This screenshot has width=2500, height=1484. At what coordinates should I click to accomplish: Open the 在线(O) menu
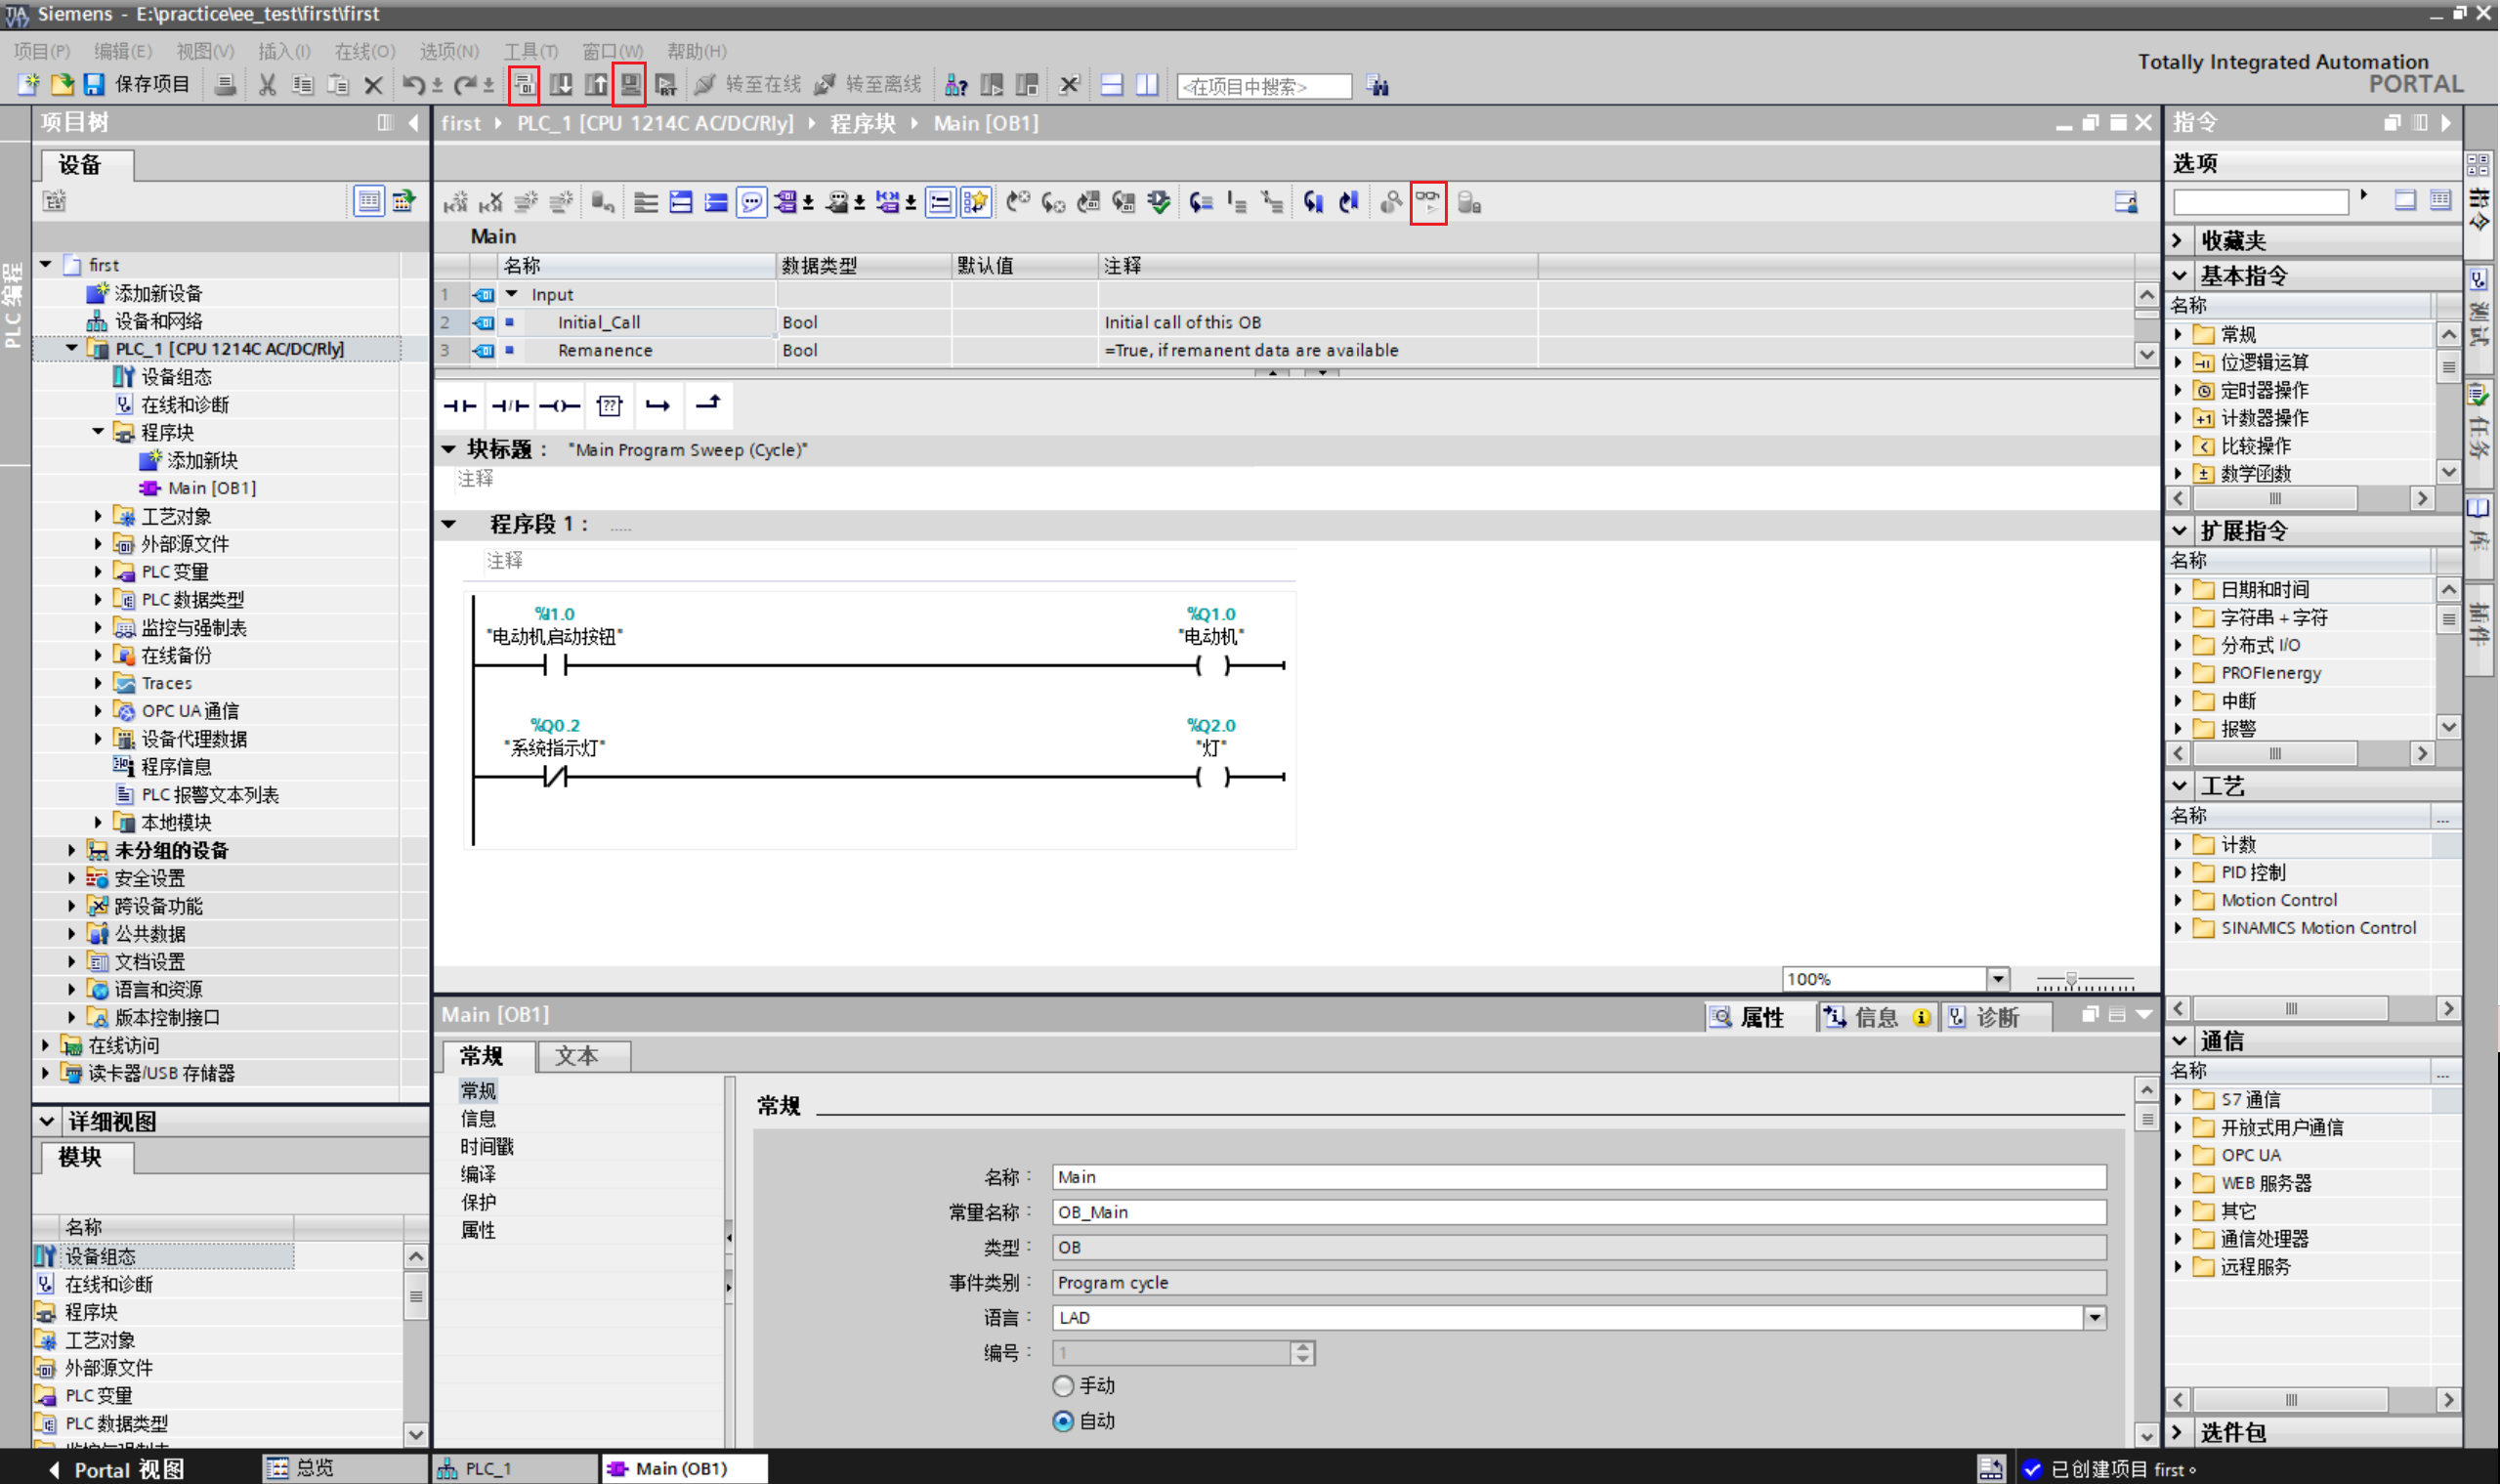364,51
